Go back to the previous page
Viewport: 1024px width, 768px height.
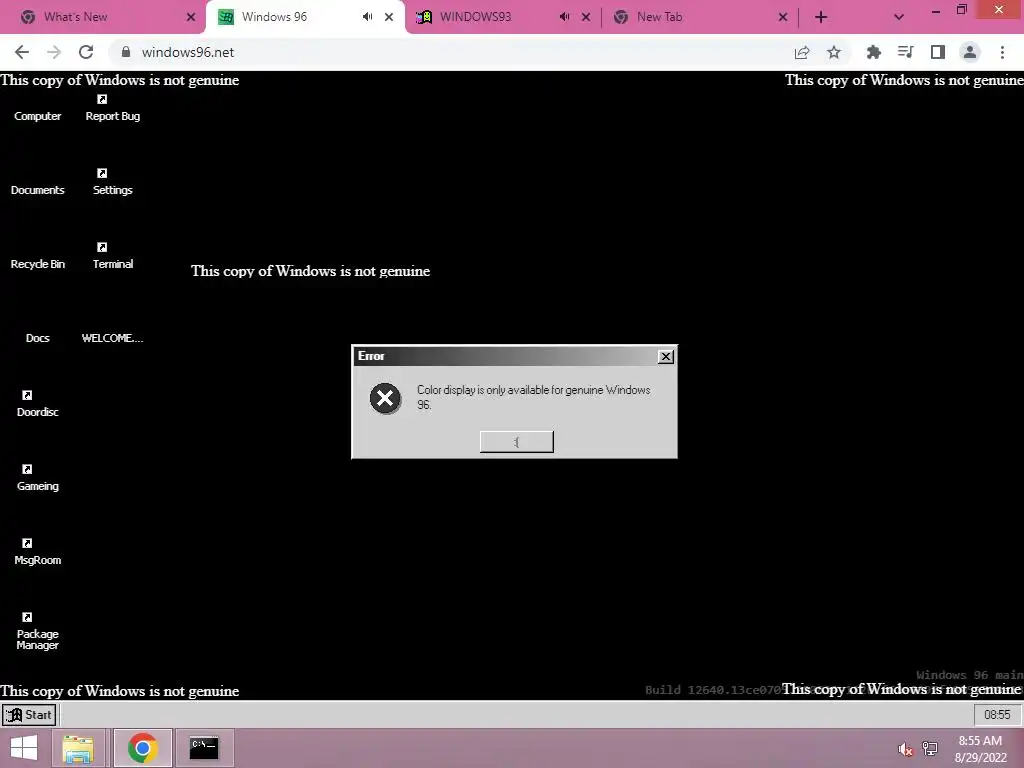22,52
